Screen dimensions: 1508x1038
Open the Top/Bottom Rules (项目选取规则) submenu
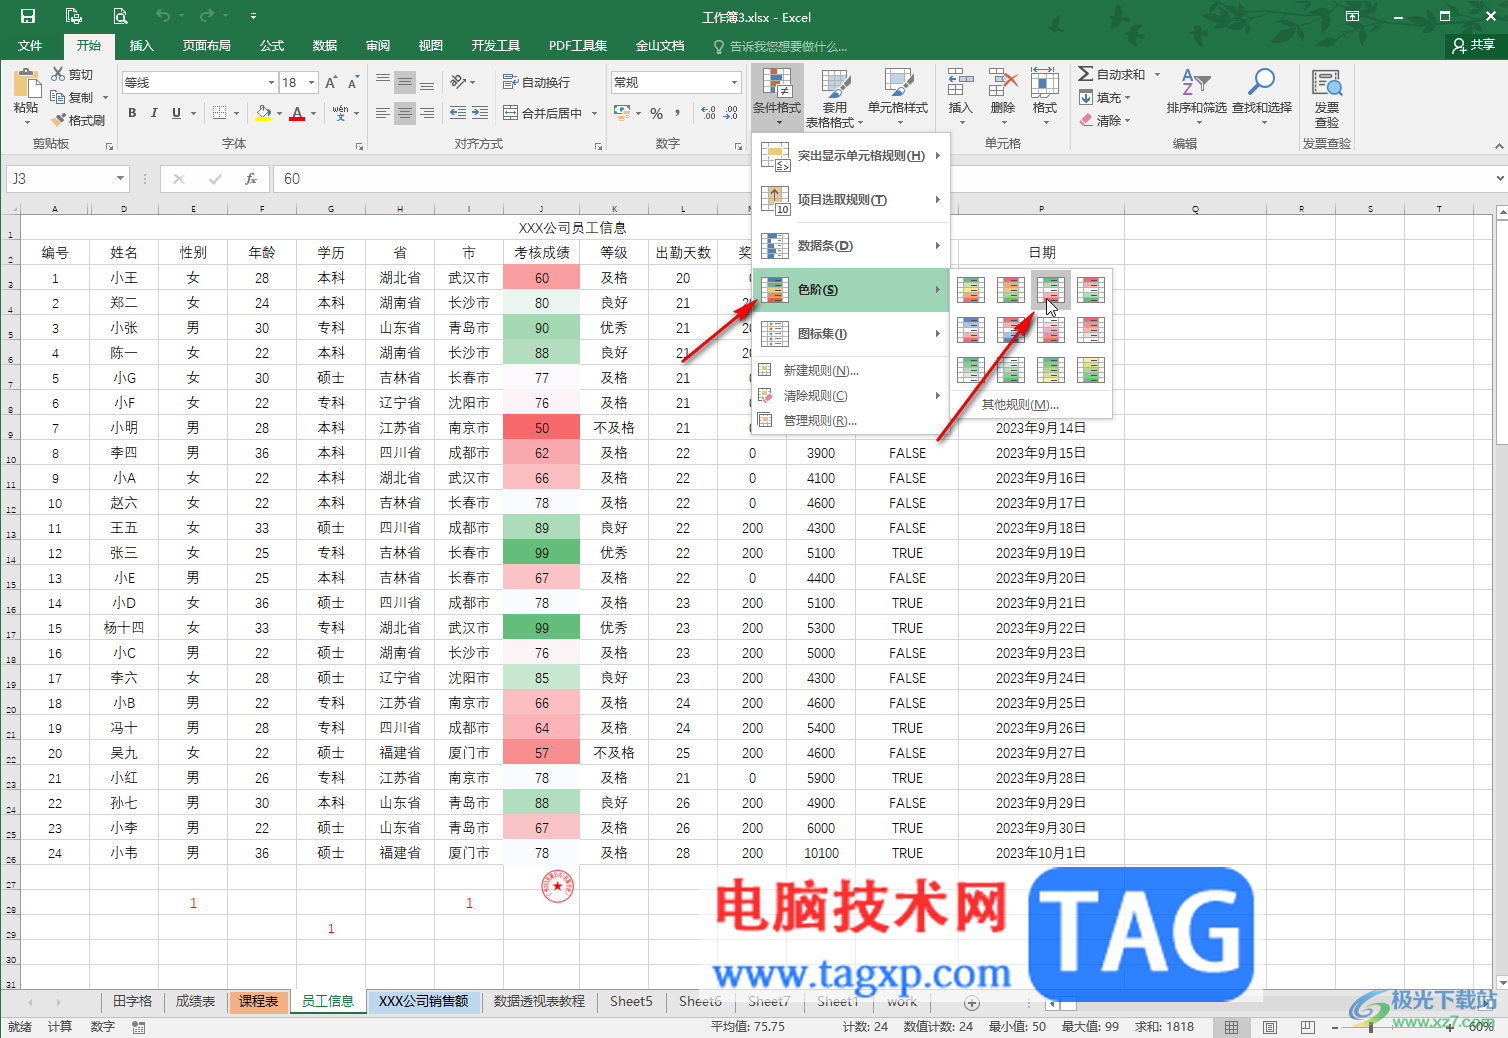(x=850, y=200)
